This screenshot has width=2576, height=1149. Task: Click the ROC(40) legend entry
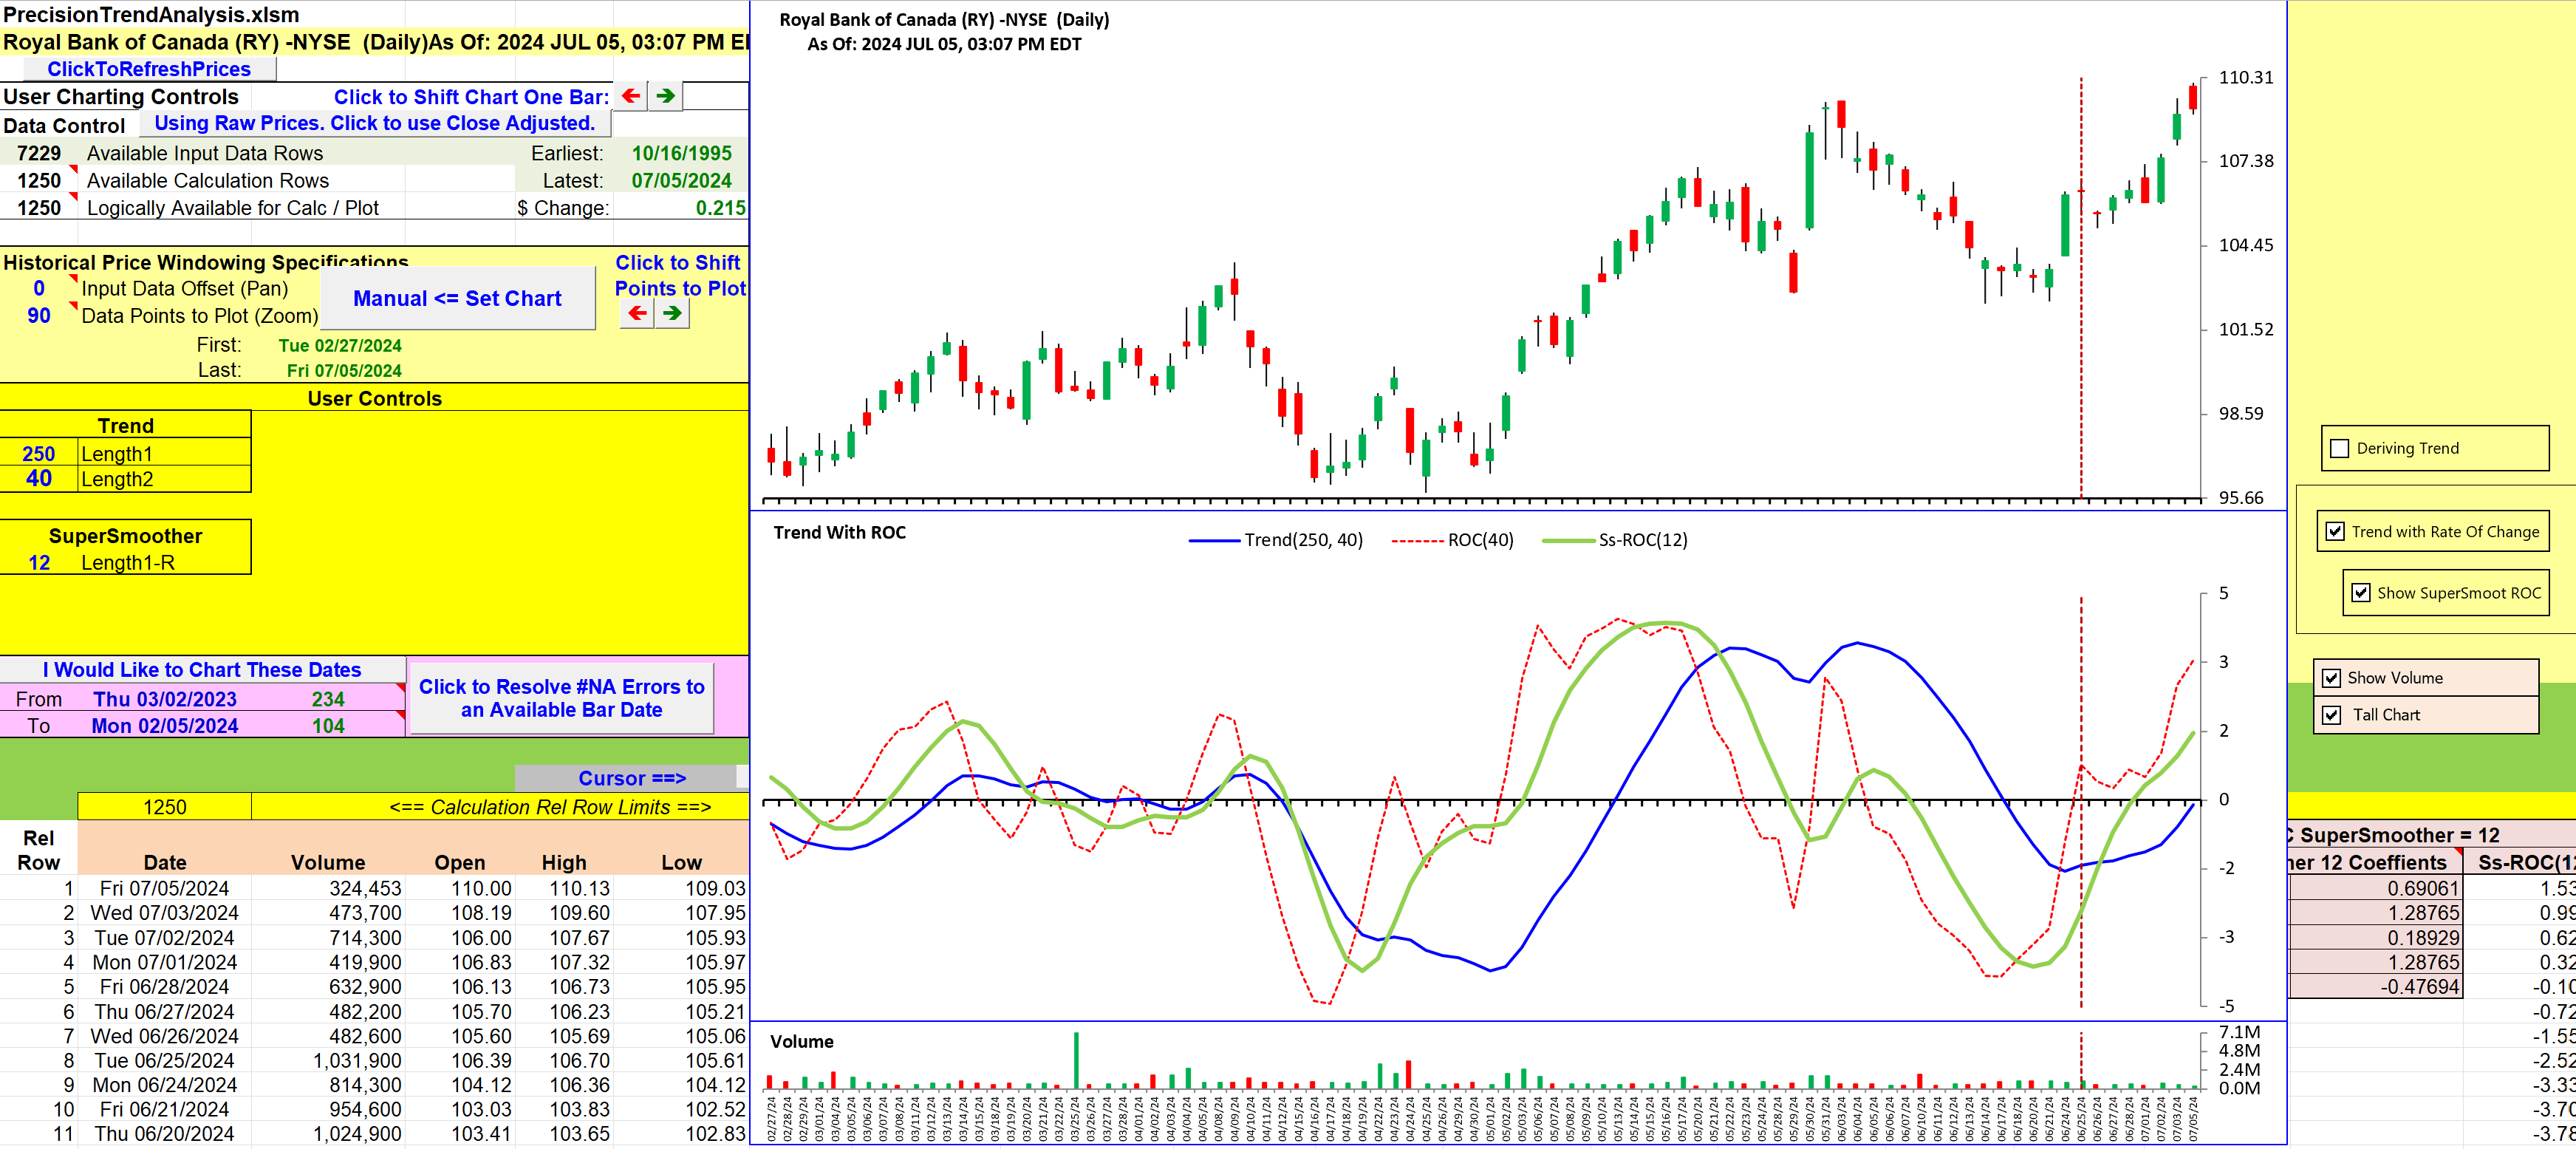(x=1452, y=540)
